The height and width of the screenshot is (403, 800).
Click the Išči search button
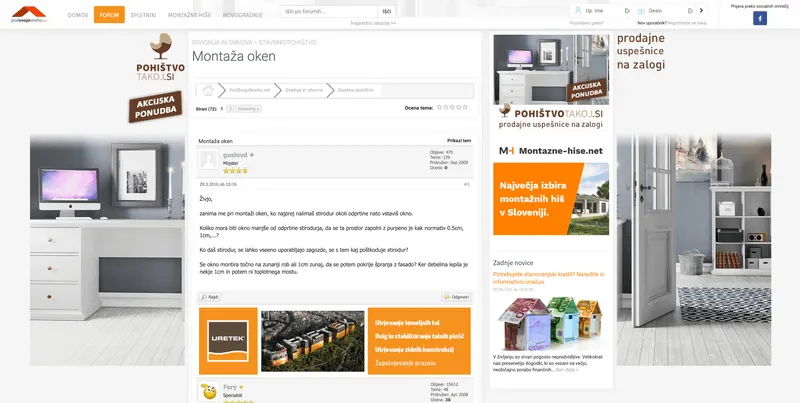tap(387, 11)
